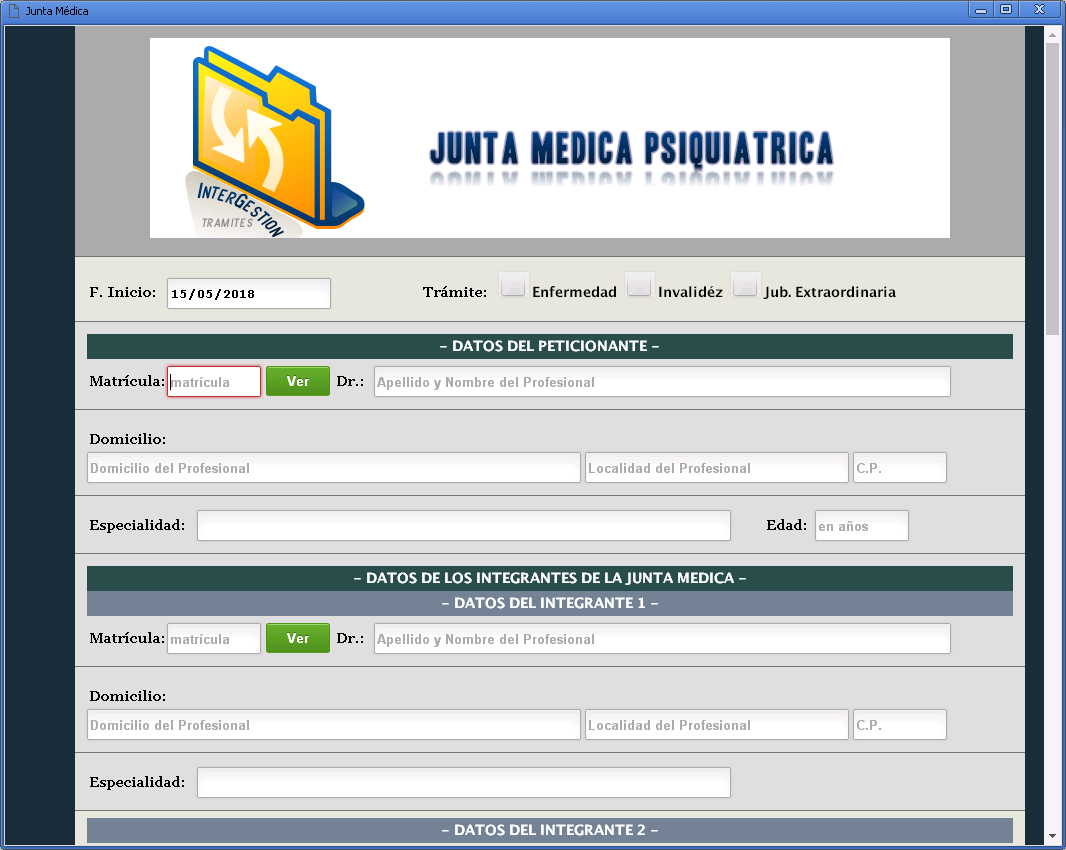Screen dimensions: 1066x850
Task: Click the scrollbar up arrow
Action: pos(1052,35)
